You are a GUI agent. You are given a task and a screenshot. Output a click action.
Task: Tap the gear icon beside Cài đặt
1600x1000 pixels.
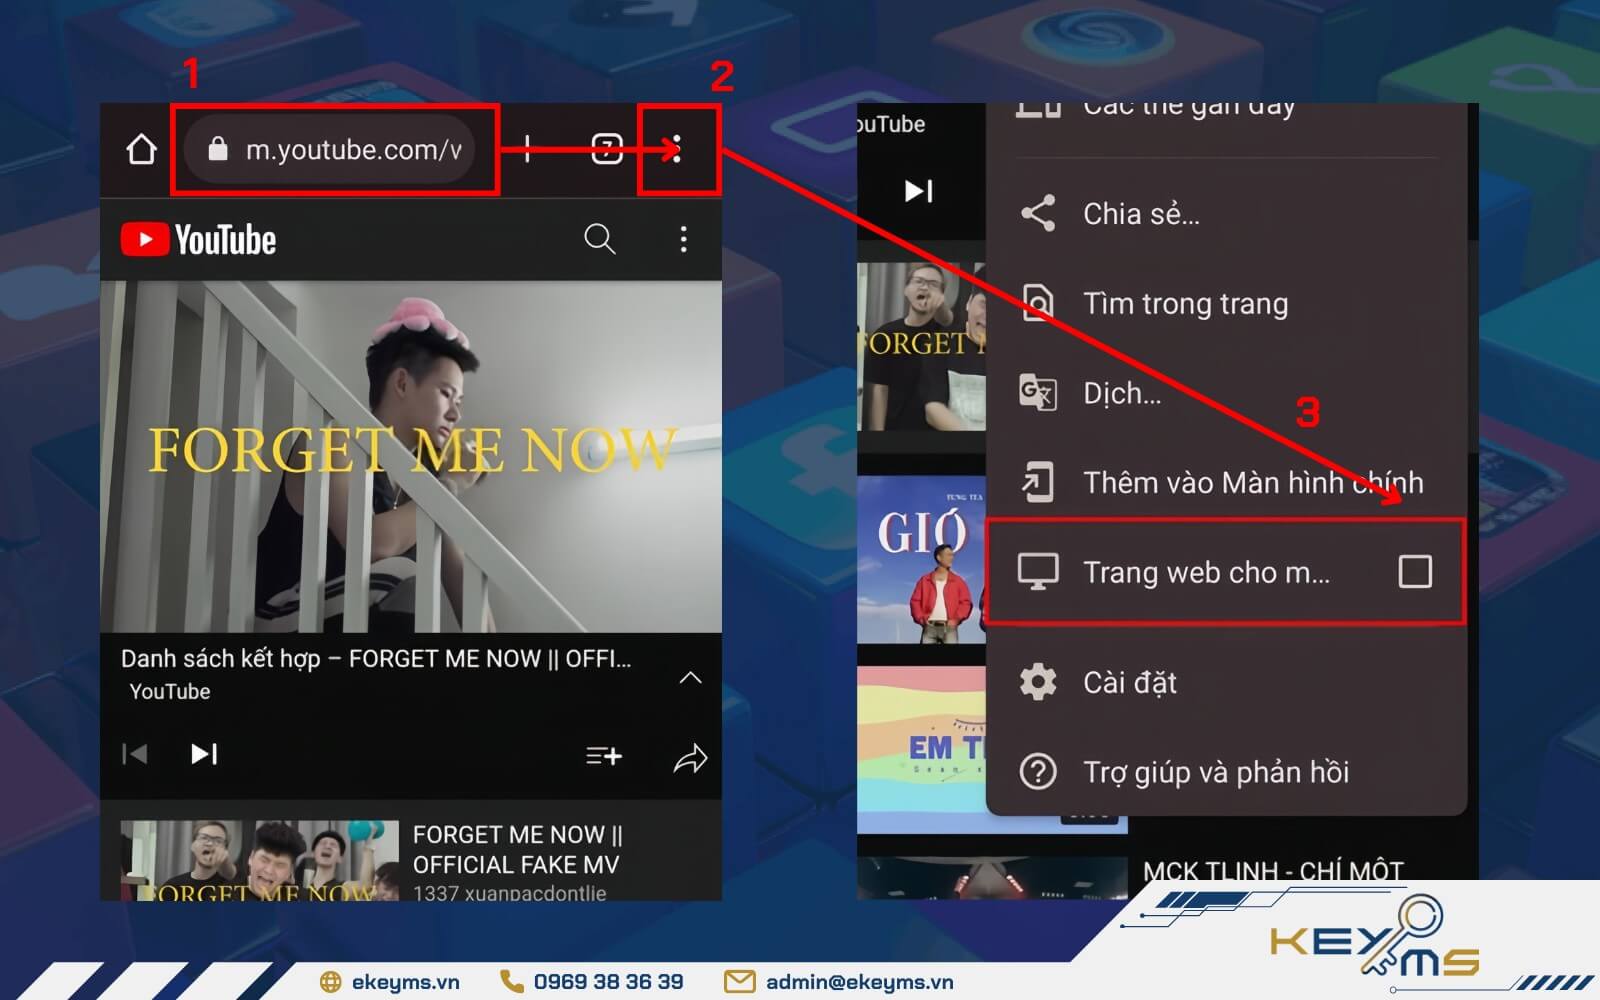[x=1038, y=682]
